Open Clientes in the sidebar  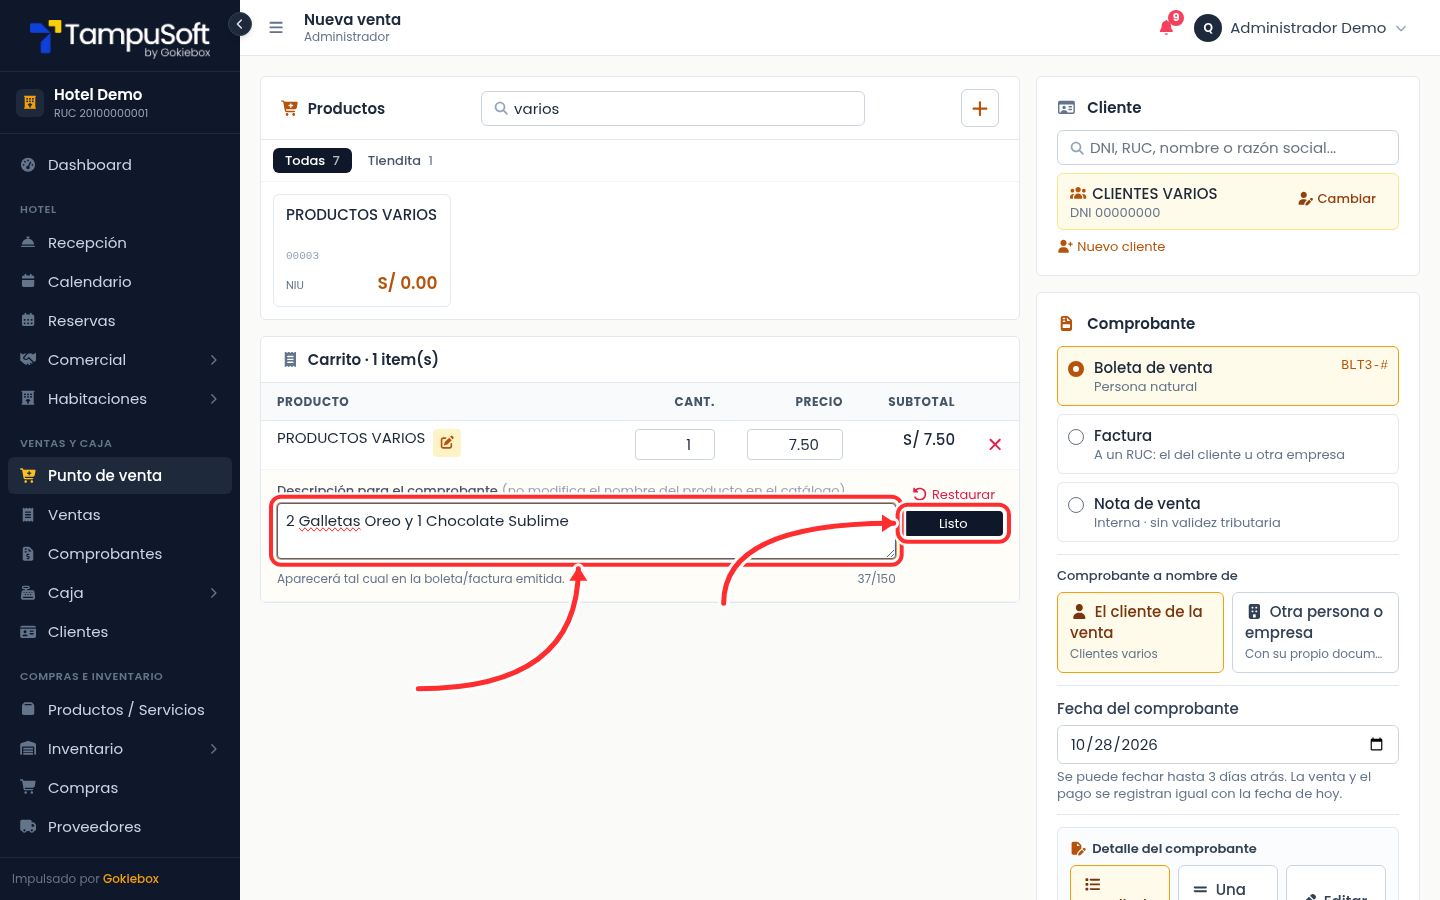coord(120,632)
